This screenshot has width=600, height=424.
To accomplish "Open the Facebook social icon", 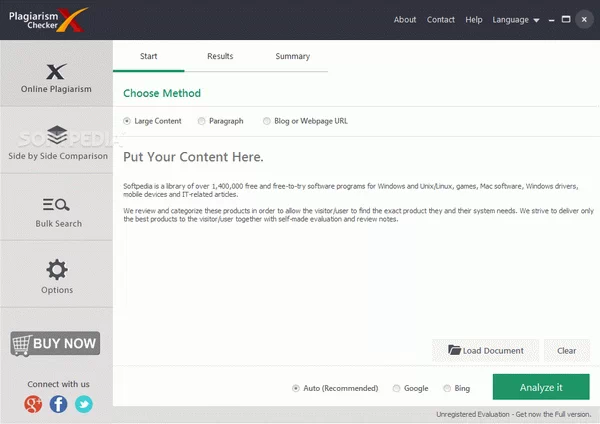I will coord(58,404).
